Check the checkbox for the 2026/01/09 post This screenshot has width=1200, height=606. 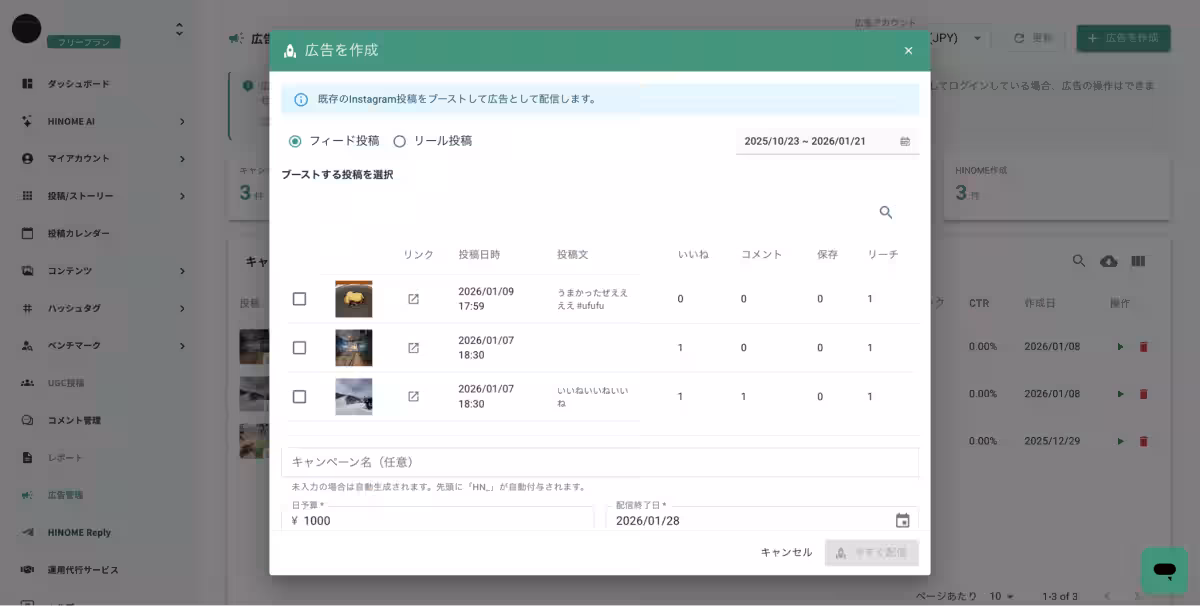coord(299,297)
